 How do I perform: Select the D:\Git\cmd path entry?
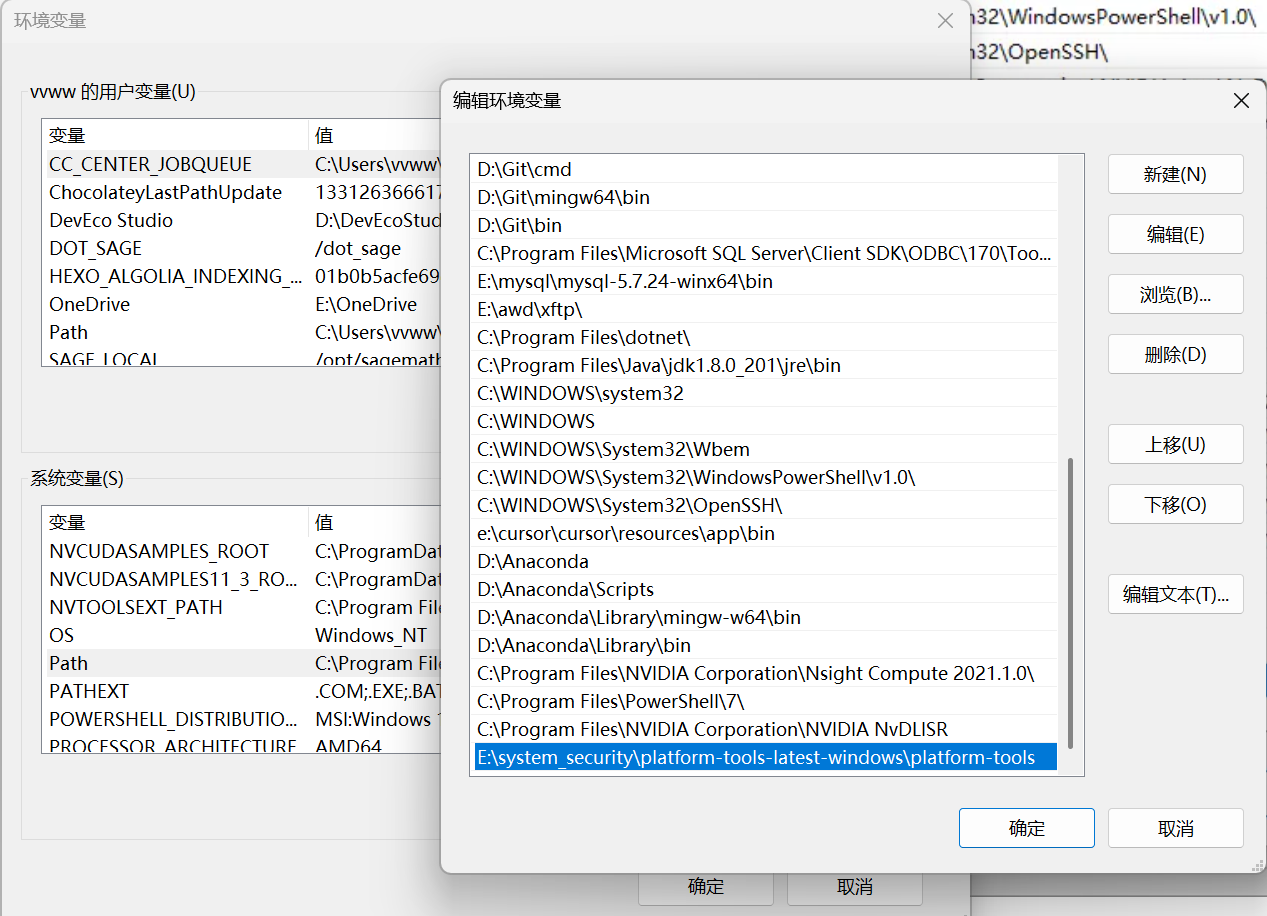(524, 170)
